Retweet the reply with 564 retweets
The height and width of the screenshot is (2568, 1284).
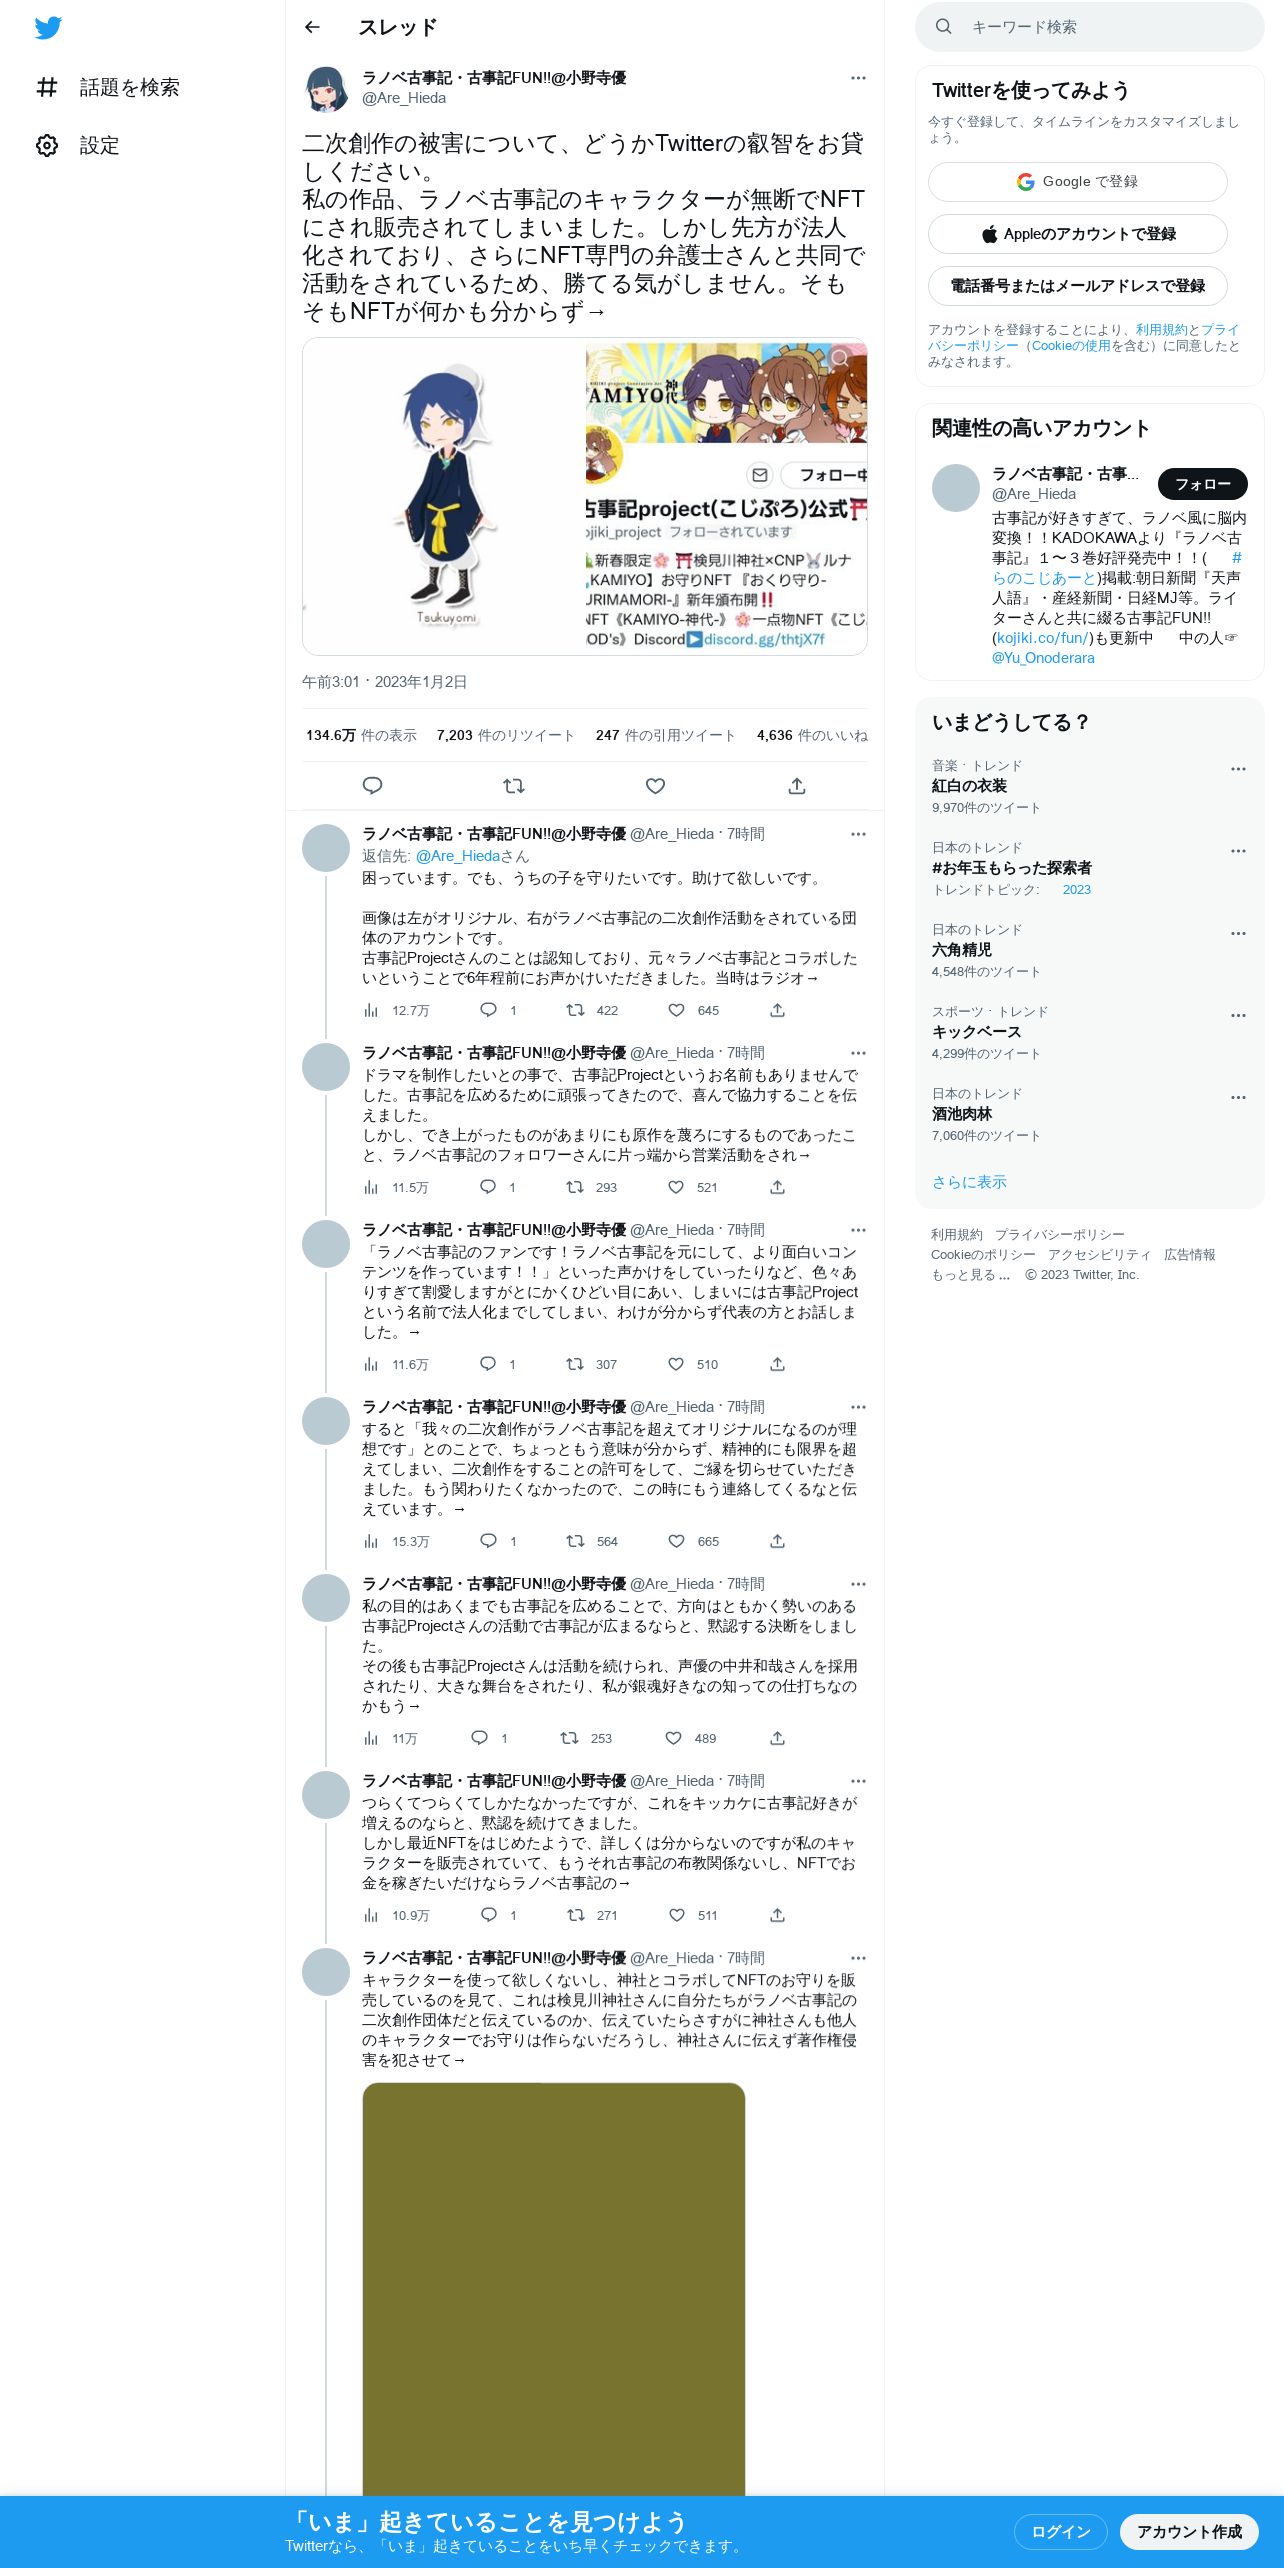(575, 1541)
